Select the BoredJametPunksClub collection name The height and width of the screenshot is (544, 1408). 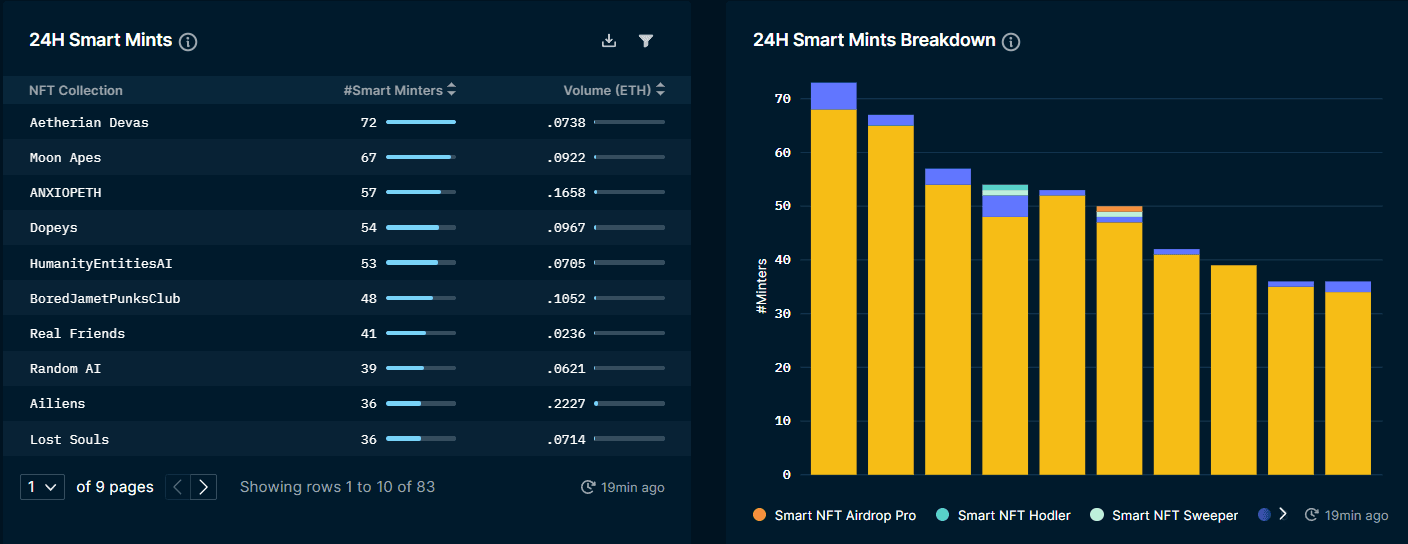[105, 298]
